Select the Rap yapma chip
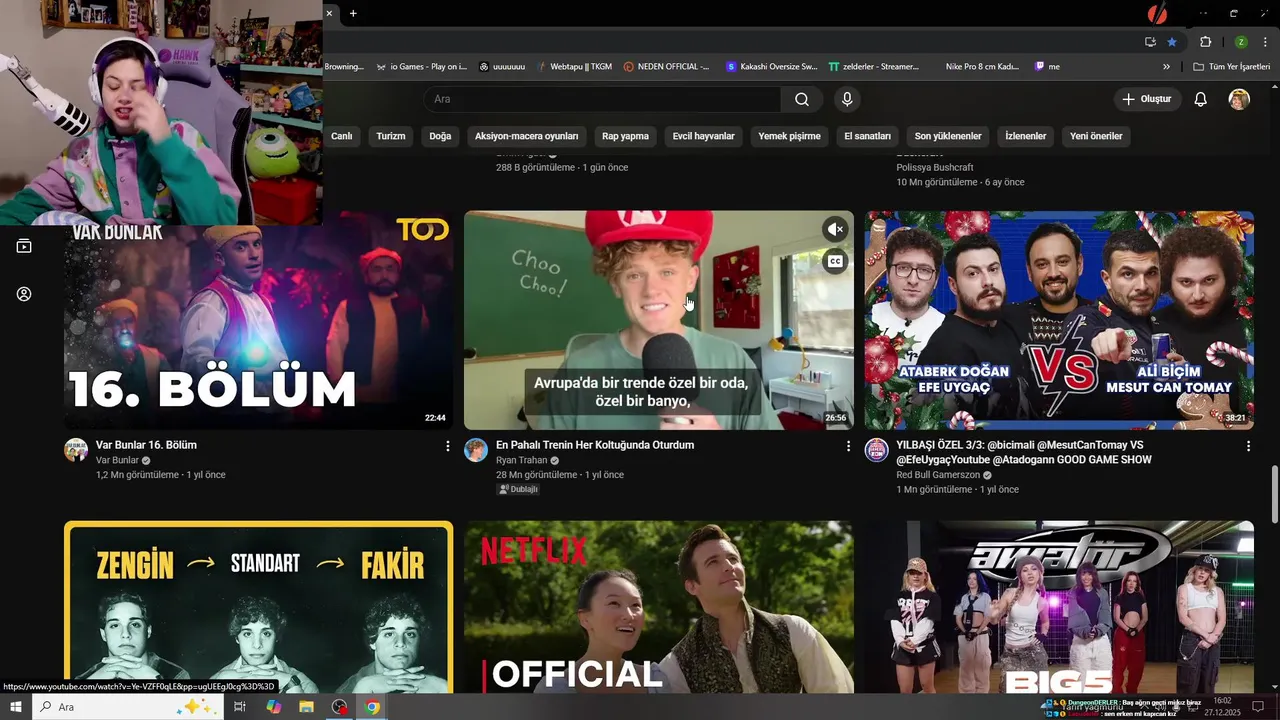1280x720 pixels. tap(625, 136)
